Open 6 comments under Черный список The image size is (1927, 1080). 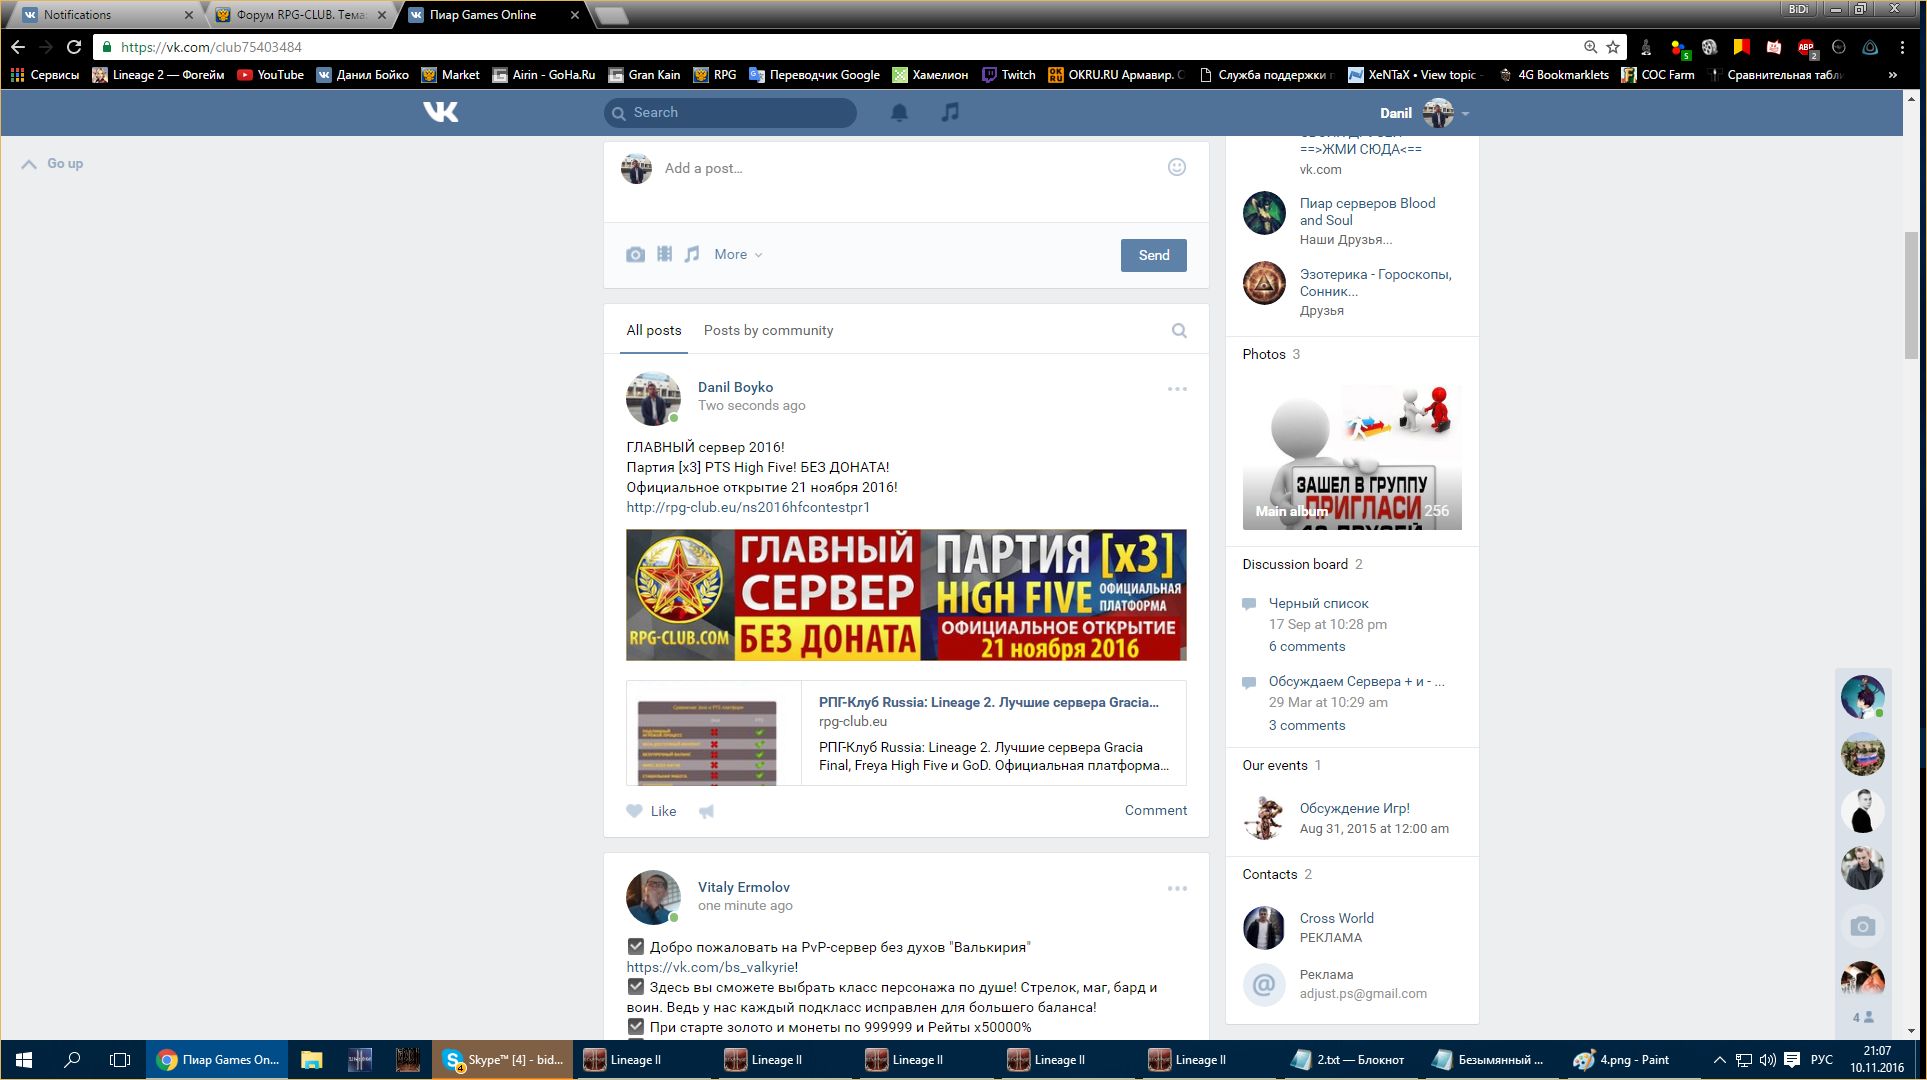pos(1307,646)
